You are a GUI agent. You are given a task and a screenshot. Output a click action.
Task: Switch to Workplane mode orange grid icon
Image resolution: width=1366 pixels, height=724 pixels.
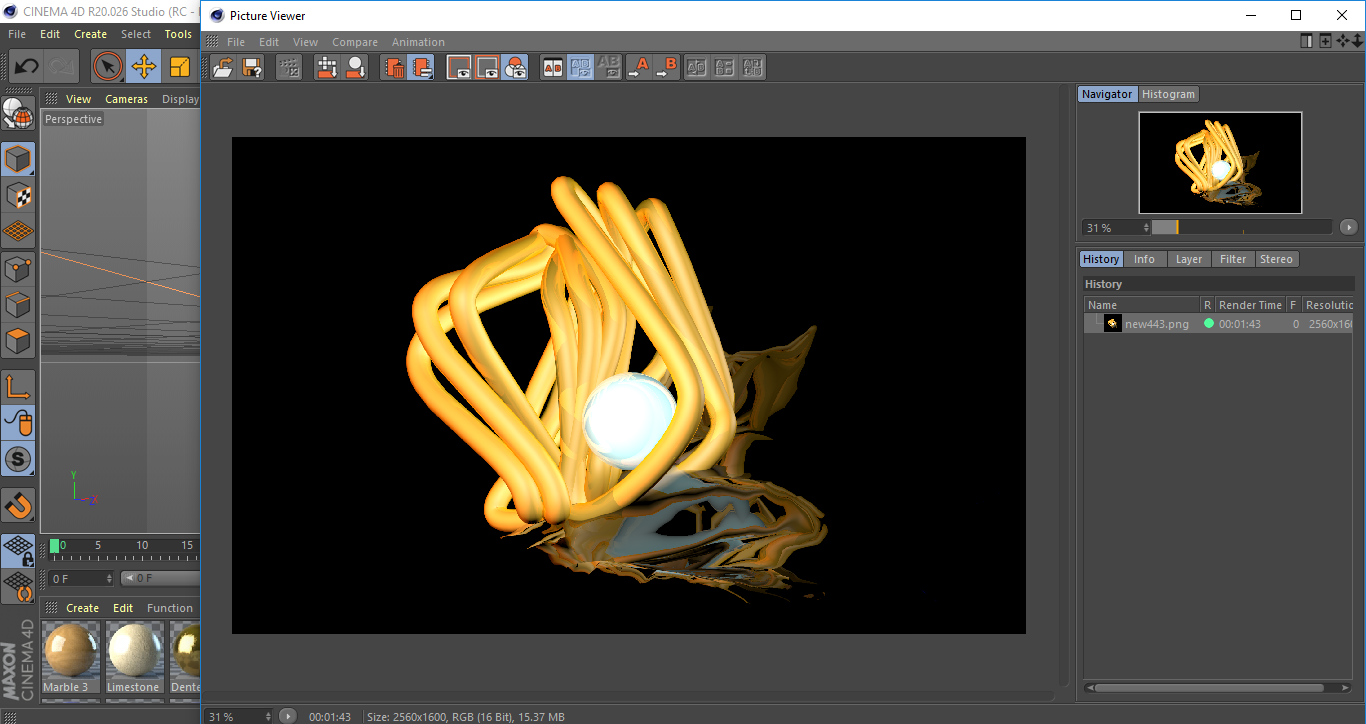point(18,231)
